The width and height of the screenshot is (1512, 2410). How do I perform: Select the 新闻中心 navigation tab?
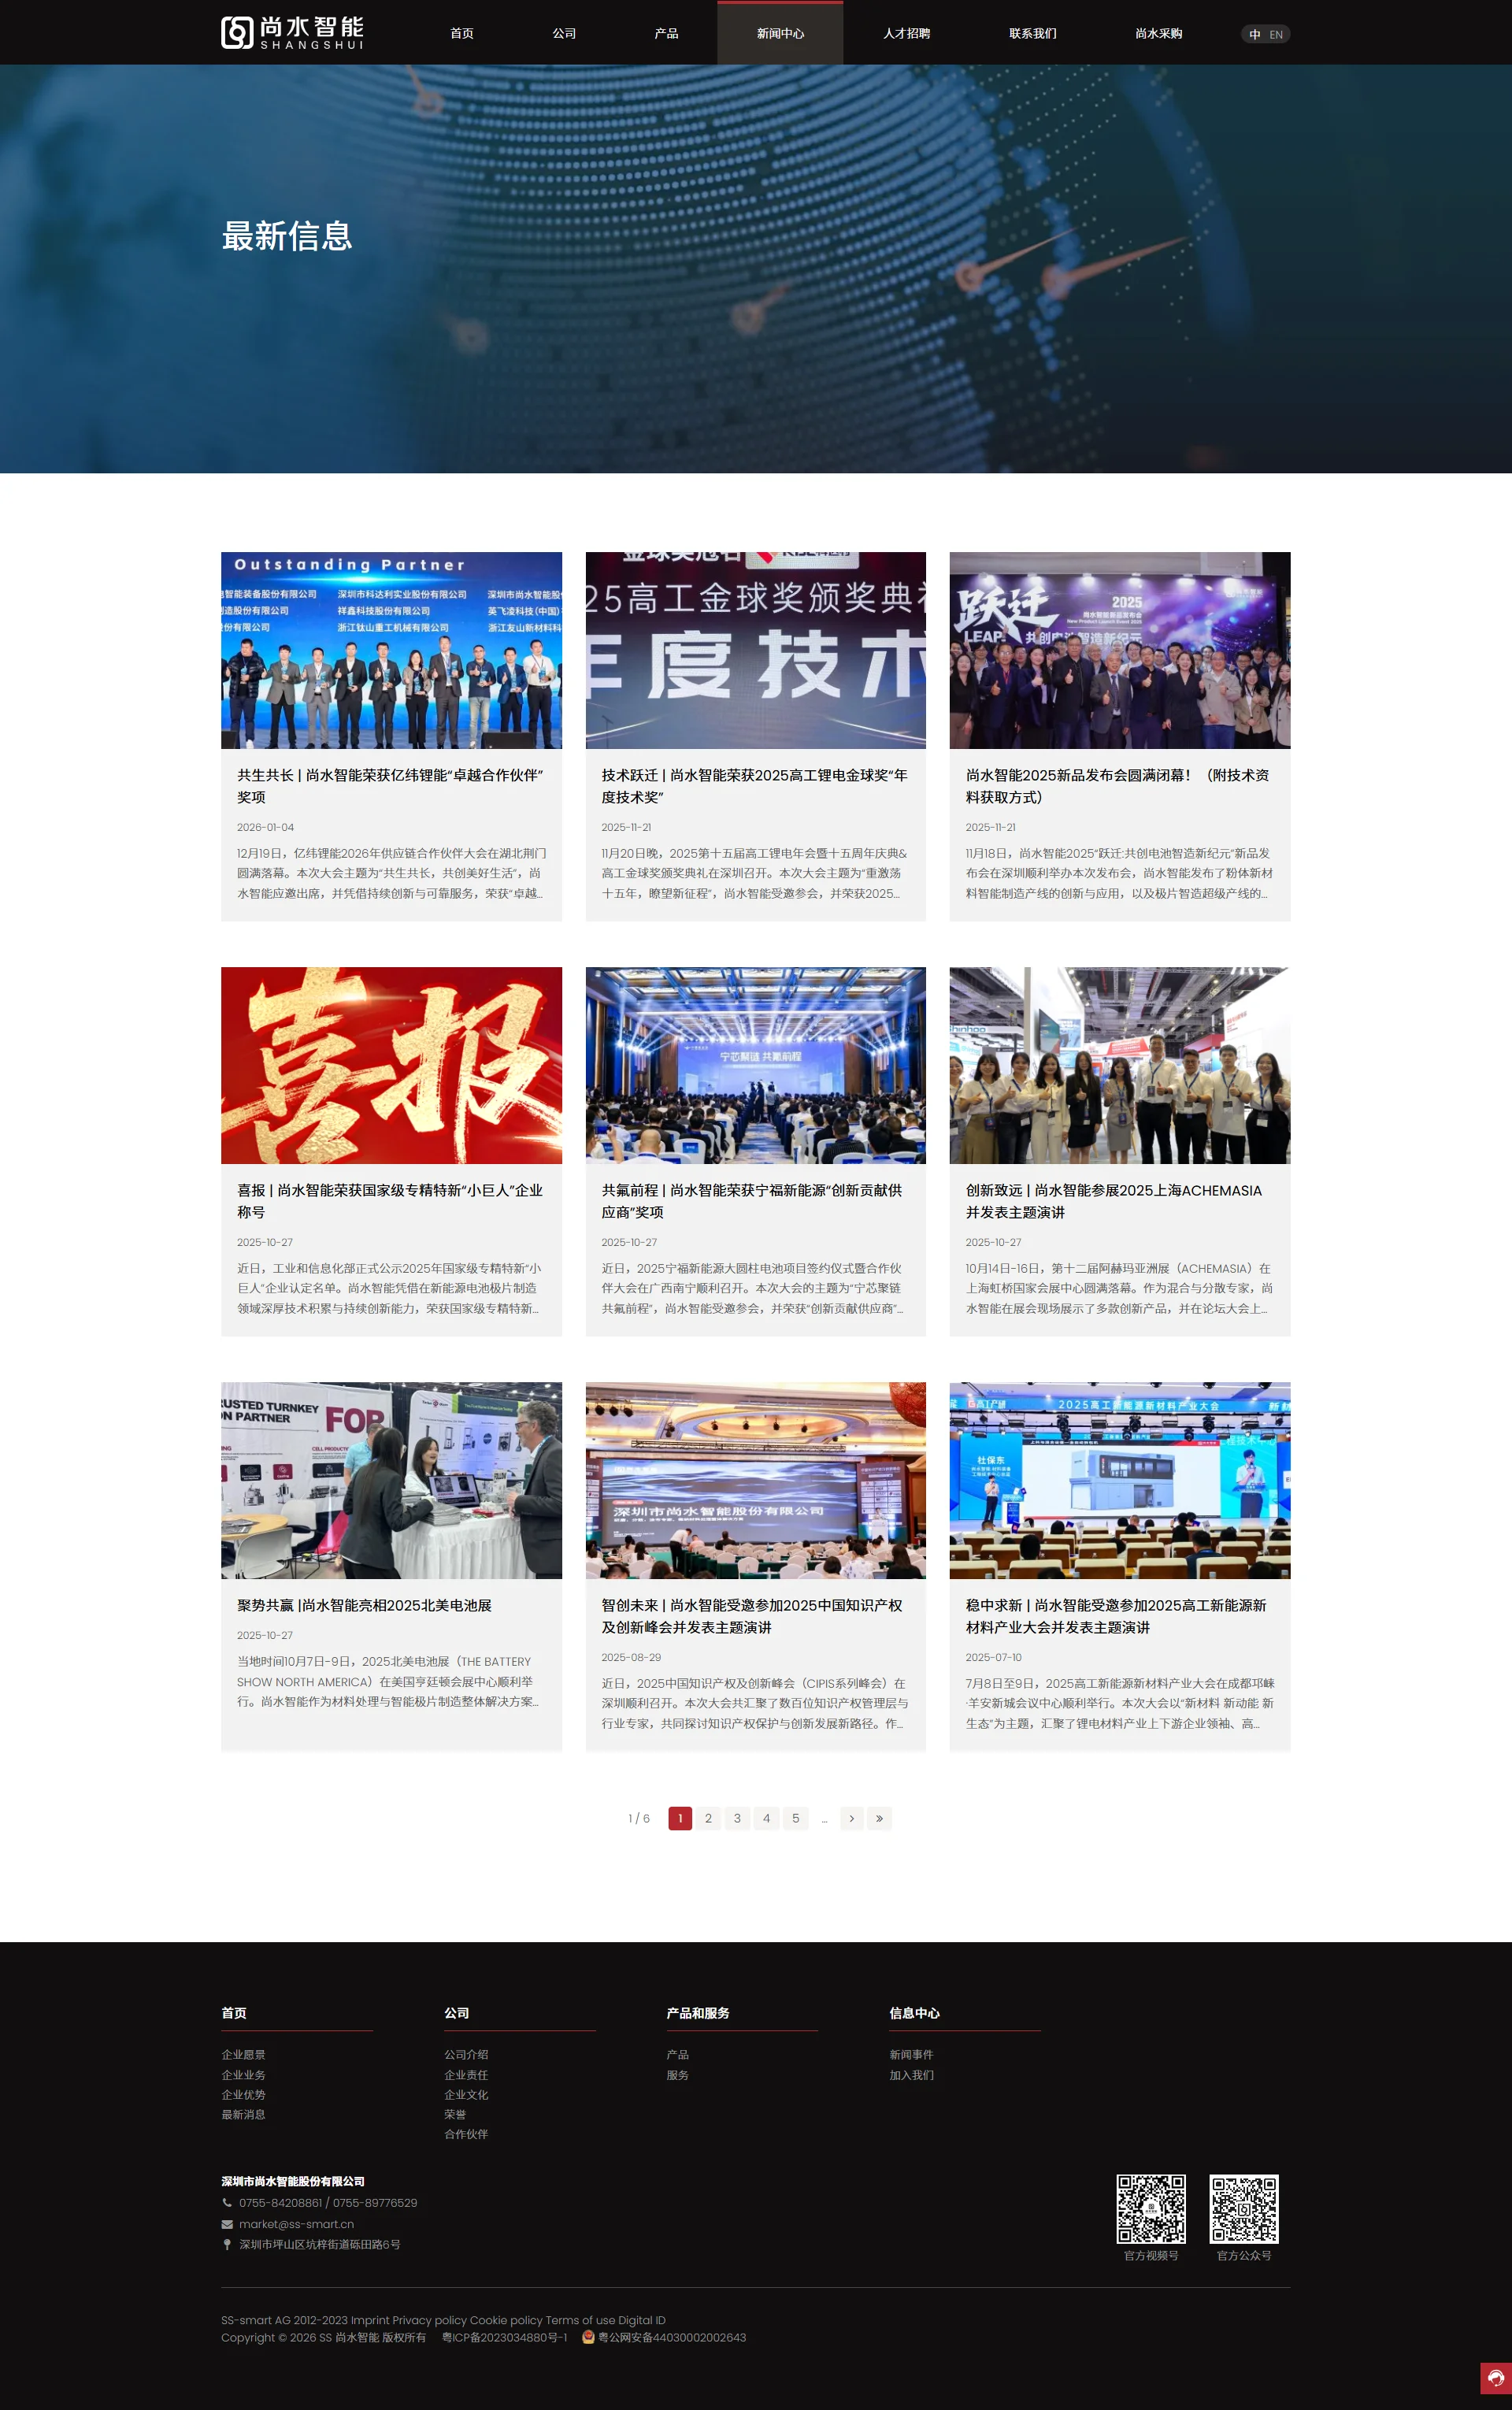click(780, 33)
